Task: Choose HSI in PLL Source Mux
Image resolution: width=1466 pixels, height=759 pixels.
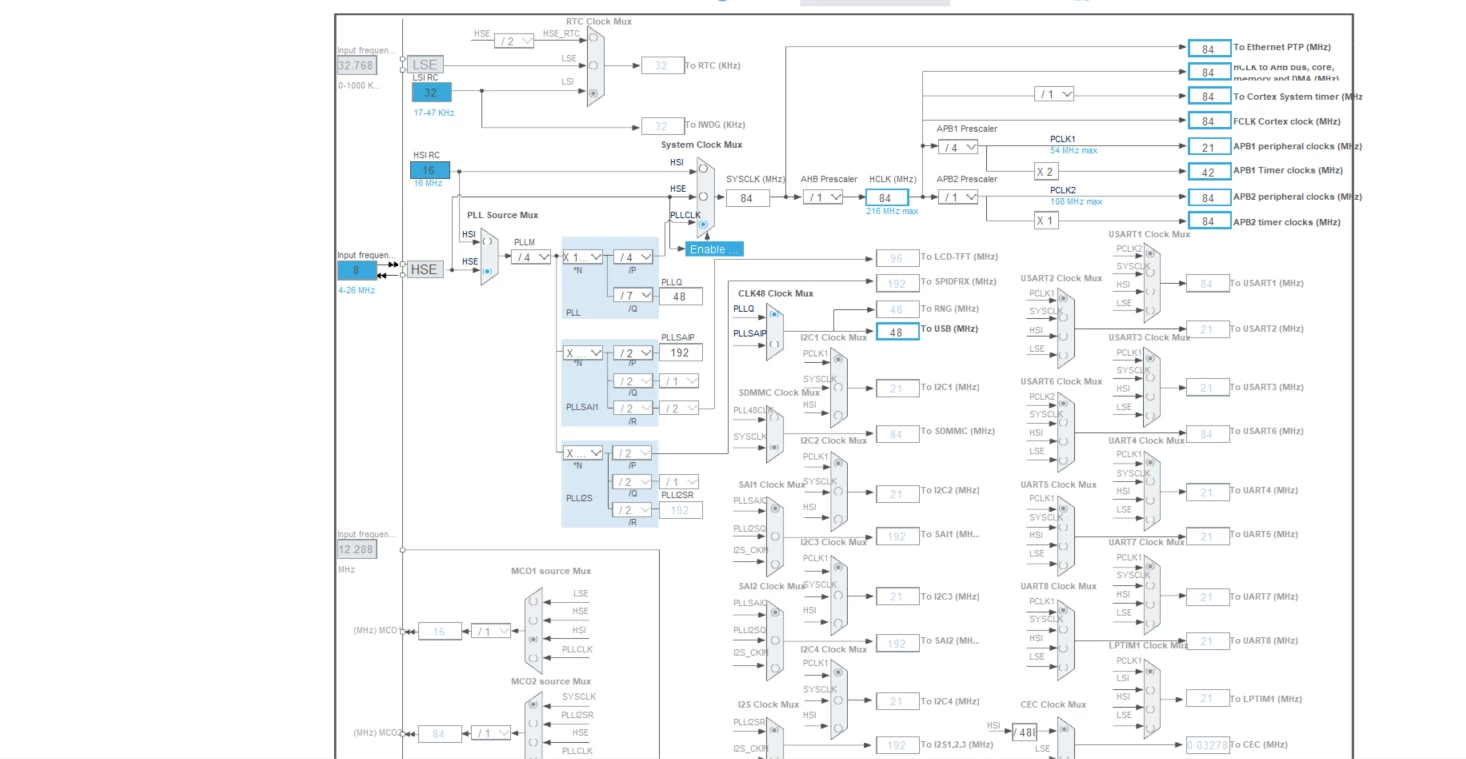Action: 487,241
